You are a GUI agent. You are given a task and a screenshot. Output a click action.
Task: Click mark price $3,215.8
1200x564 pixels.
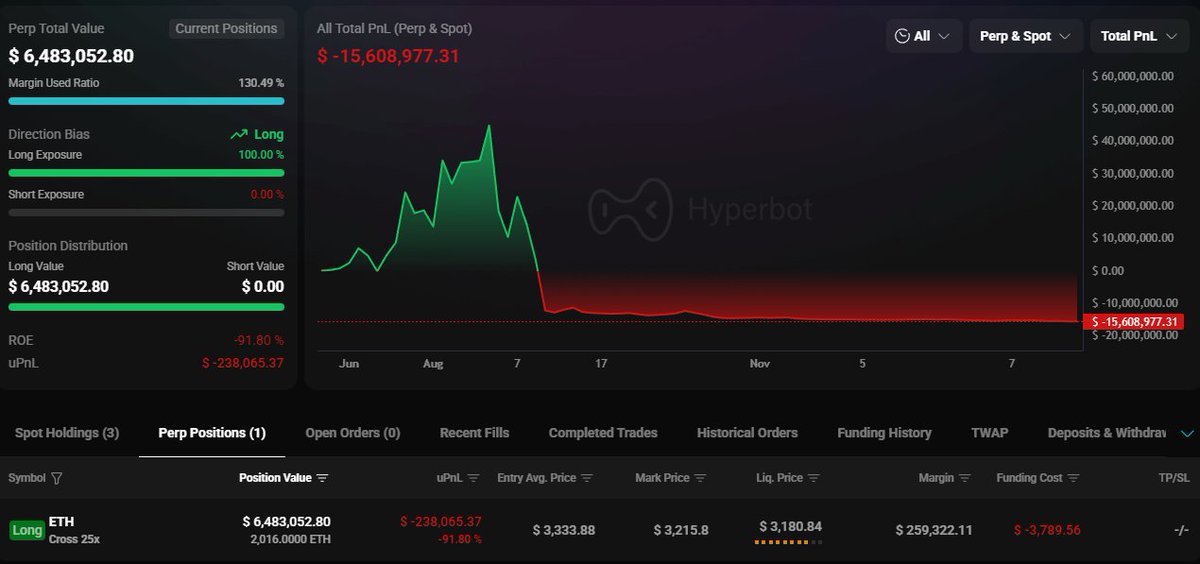point(681,530)
